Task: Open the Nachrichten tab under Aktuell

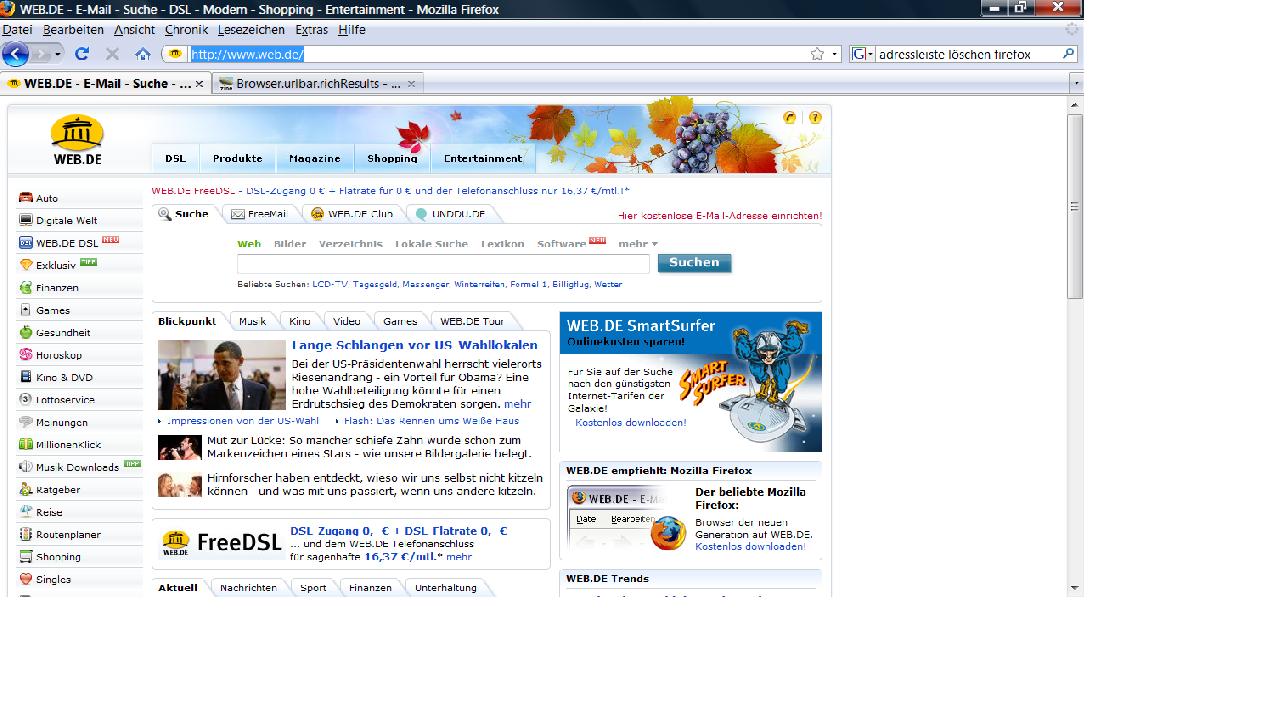Action: (x=248, y=588)
